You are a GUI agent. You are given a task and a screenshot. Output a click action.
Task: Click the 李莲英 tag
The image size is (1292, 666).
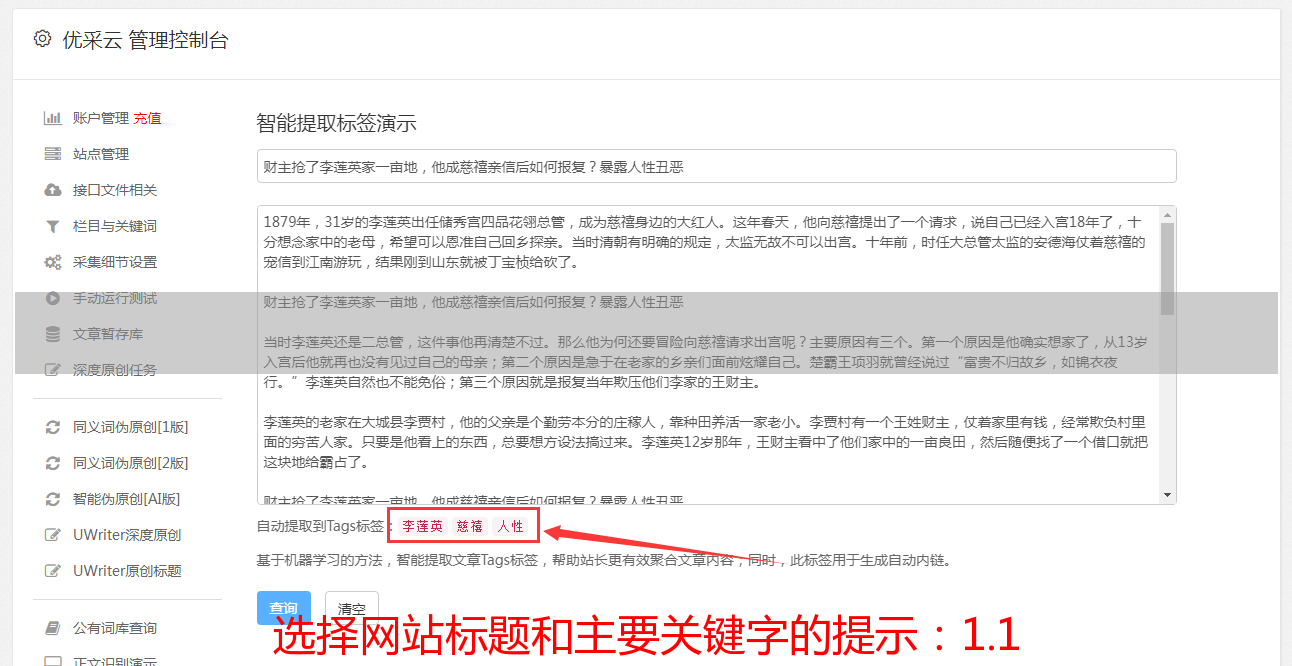point(423,526)
